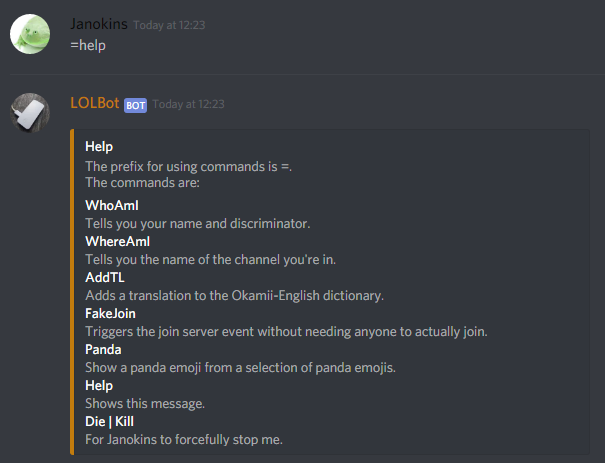The height and width of the screenshot is (463, 605).
Task: Click Janokins' green profile avatar
Action: point(30,34)
